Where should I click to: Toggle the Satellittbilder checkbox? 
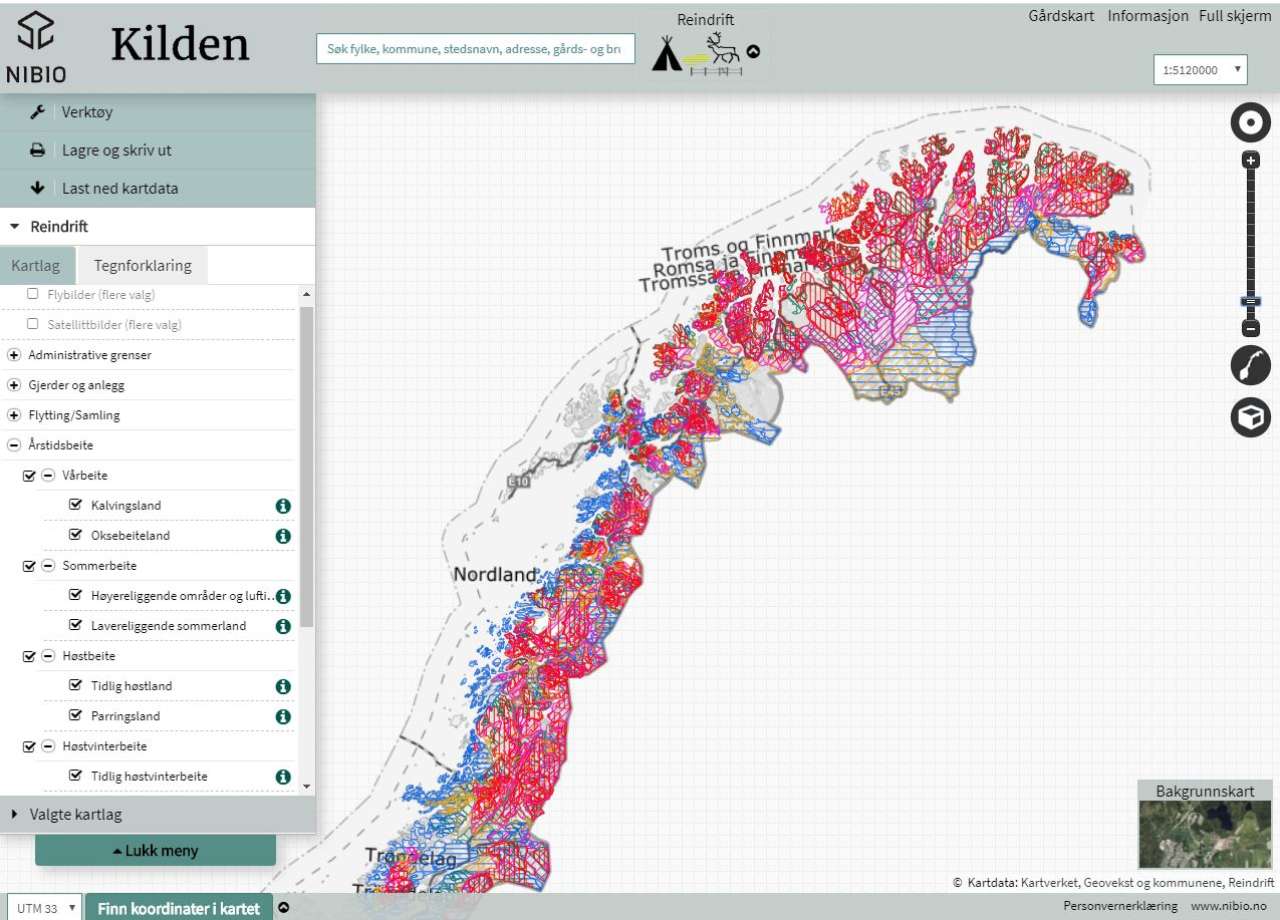33,324
